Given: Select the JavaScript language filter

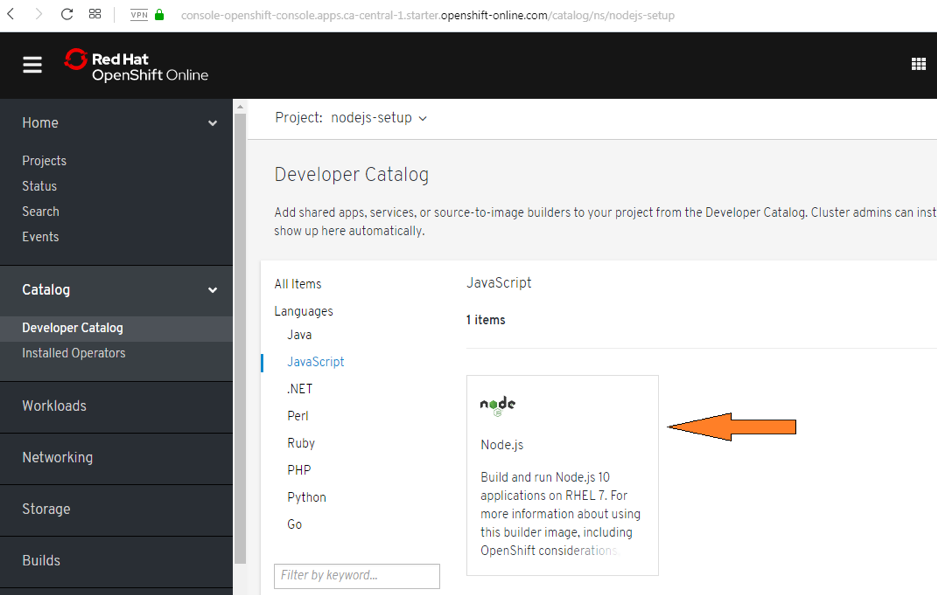Looking at the screenshot, I should [316, 362].
